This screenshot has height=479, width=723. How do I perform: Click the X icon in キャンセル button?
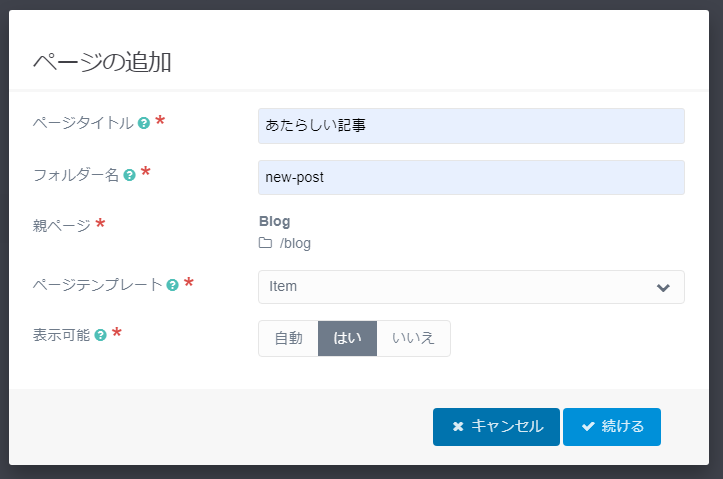point(458,426)
